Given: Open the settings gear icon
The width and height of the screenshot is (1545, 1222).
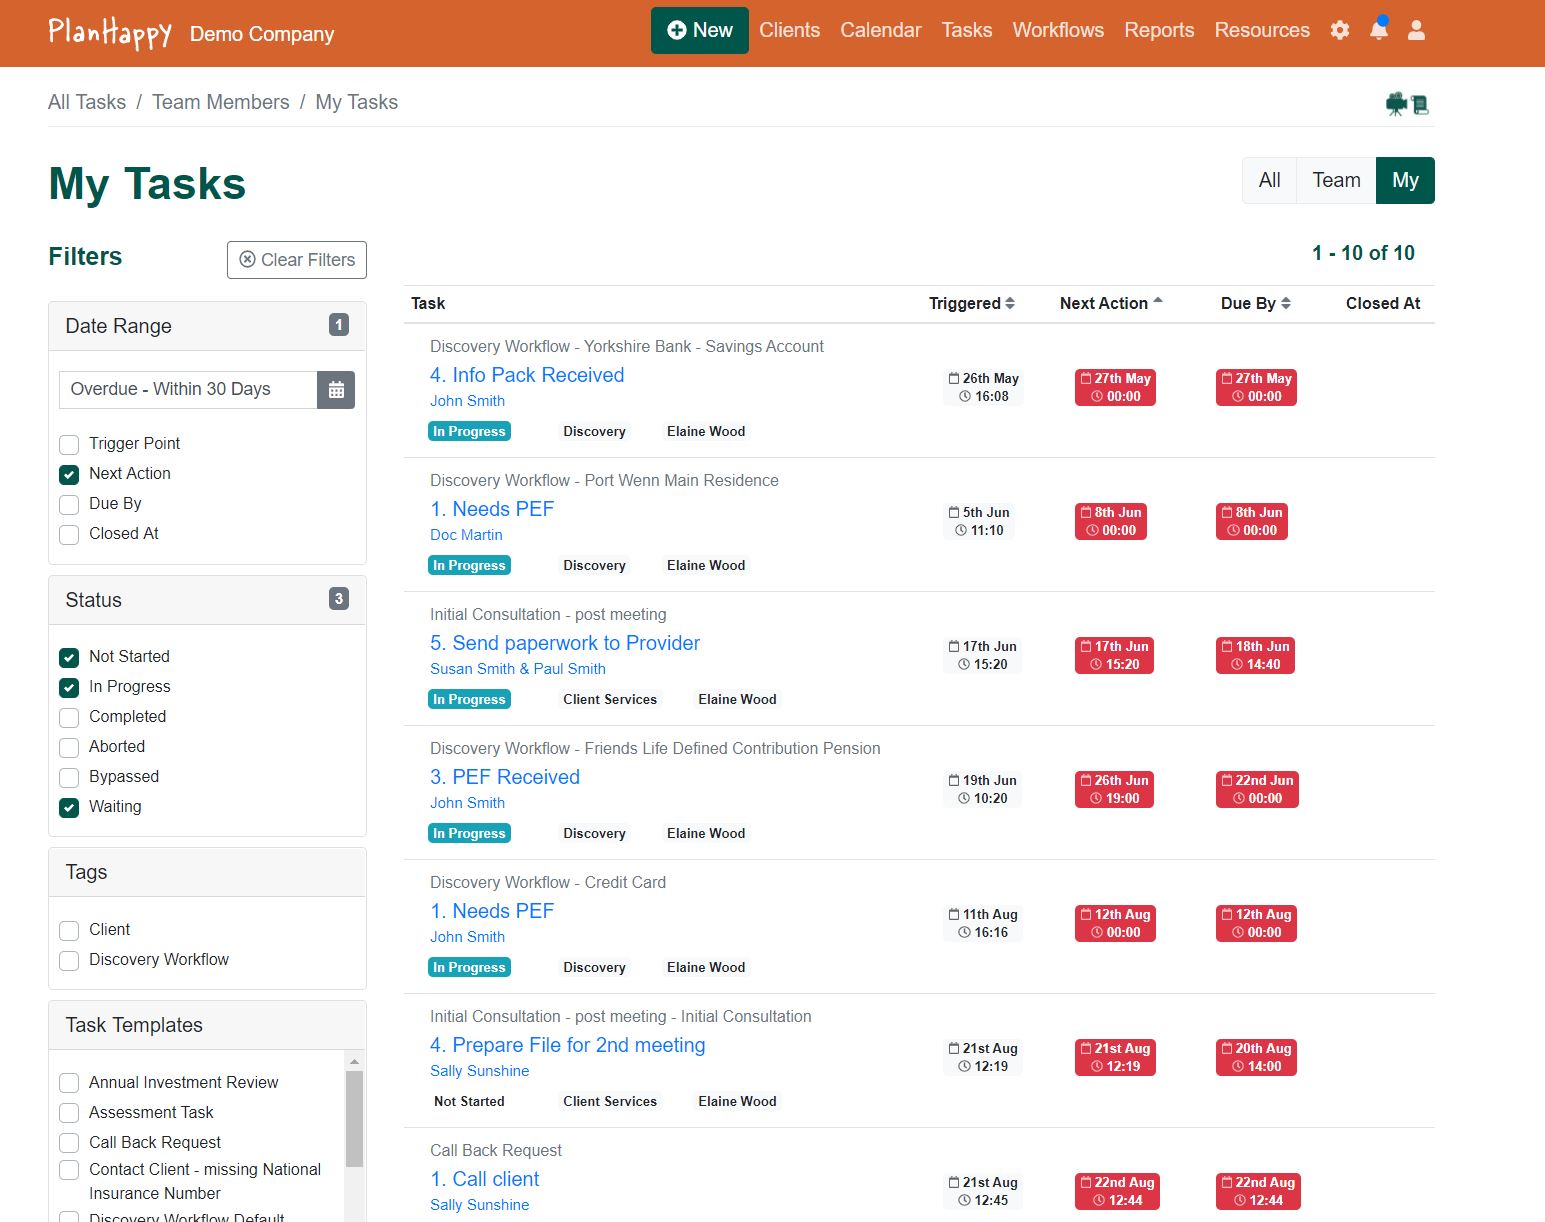Looking at the screenshot, I should (1340, 30).
